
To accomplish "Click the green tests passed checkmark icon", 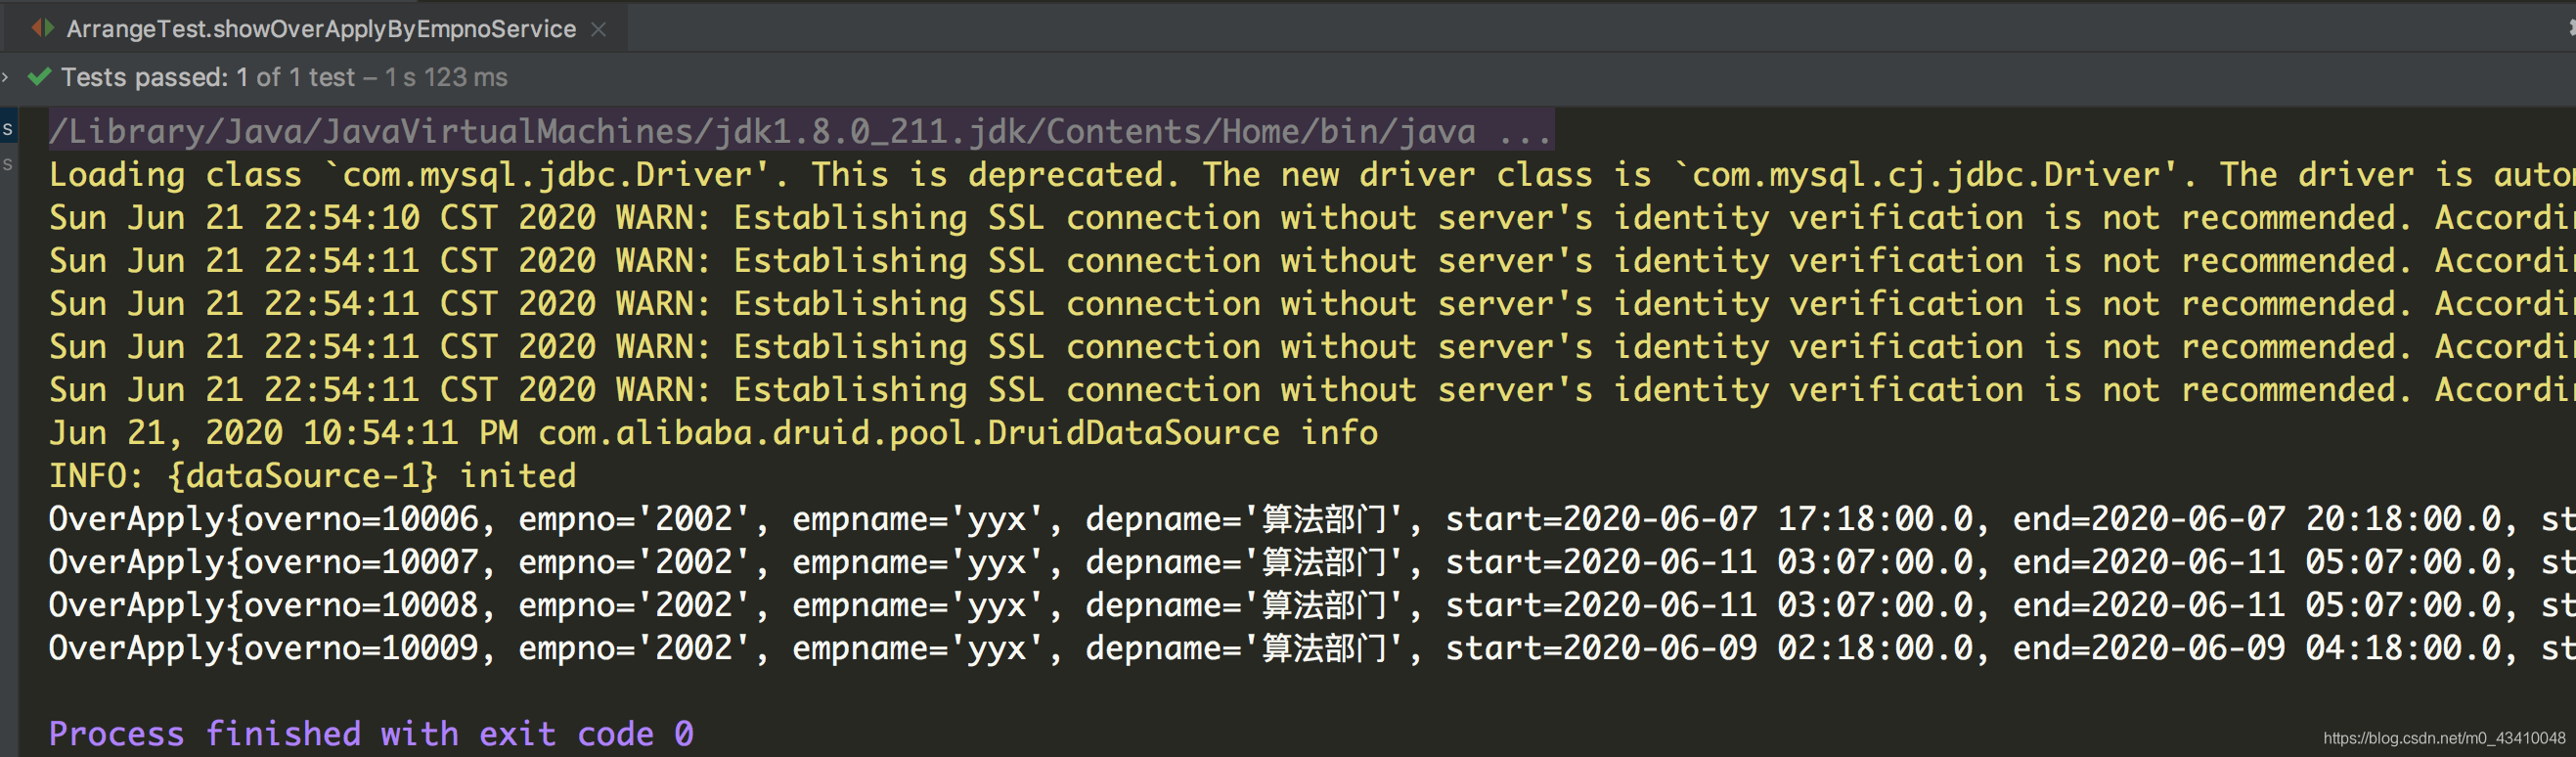I will pos(39,77).
